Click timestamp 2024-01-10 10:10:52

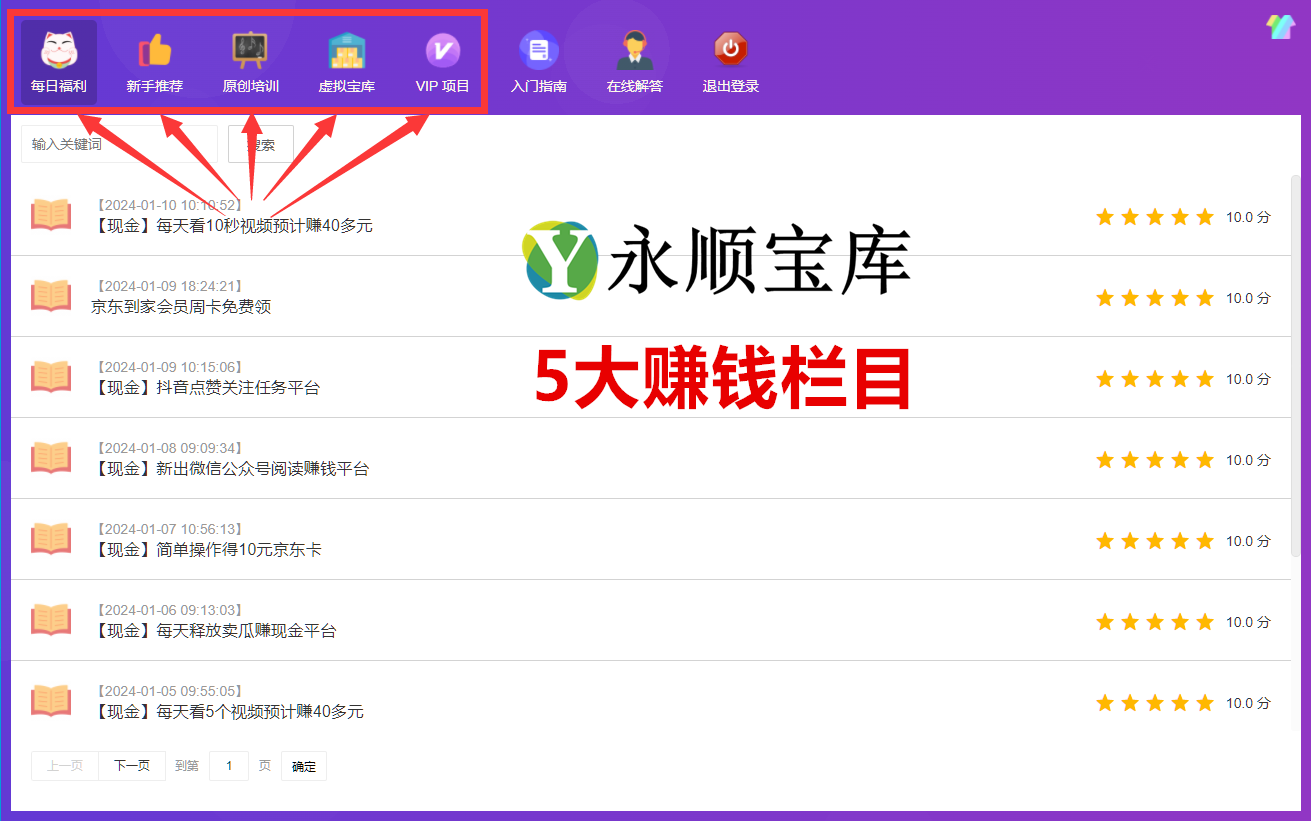[170, 206]
